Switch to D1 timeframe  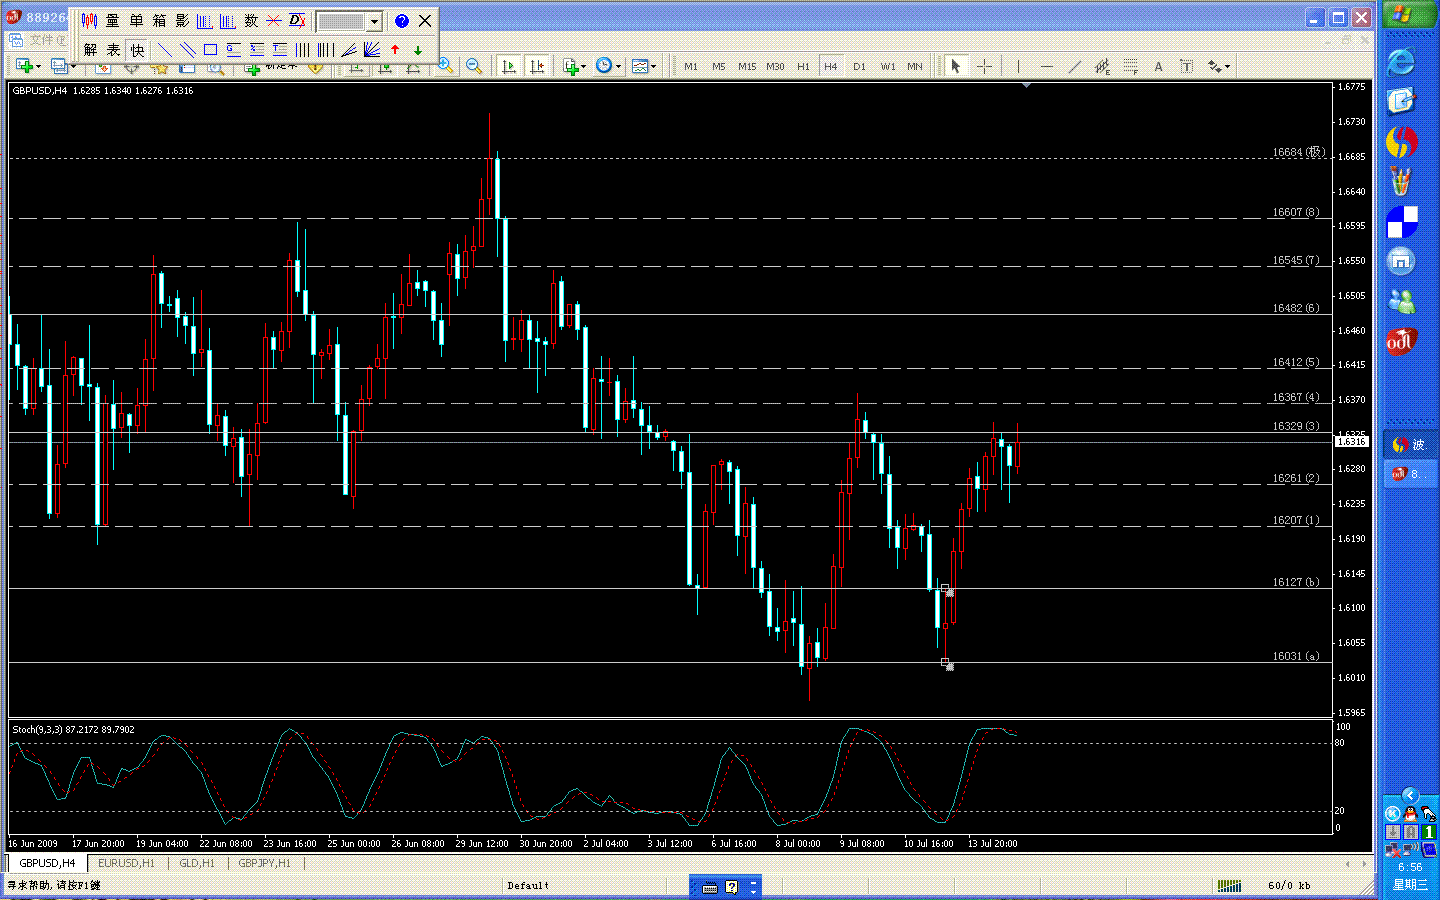pyautogui.click(x=859, y=66)
